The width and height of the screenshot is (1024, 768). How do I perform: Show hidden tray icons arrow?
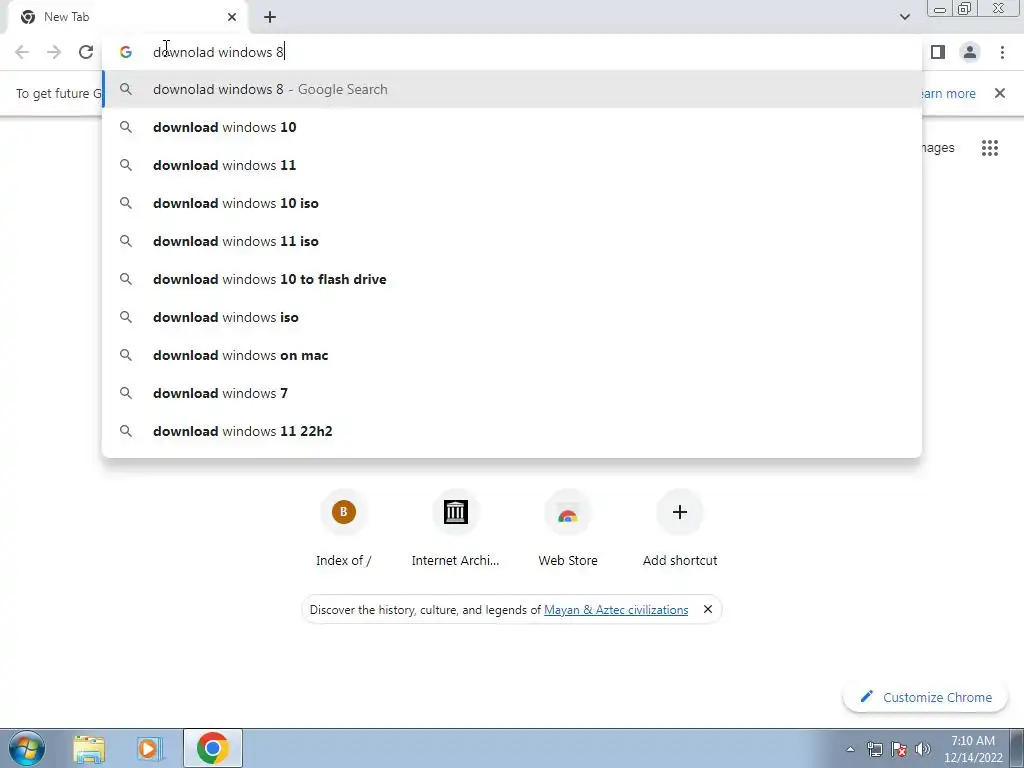850,749
